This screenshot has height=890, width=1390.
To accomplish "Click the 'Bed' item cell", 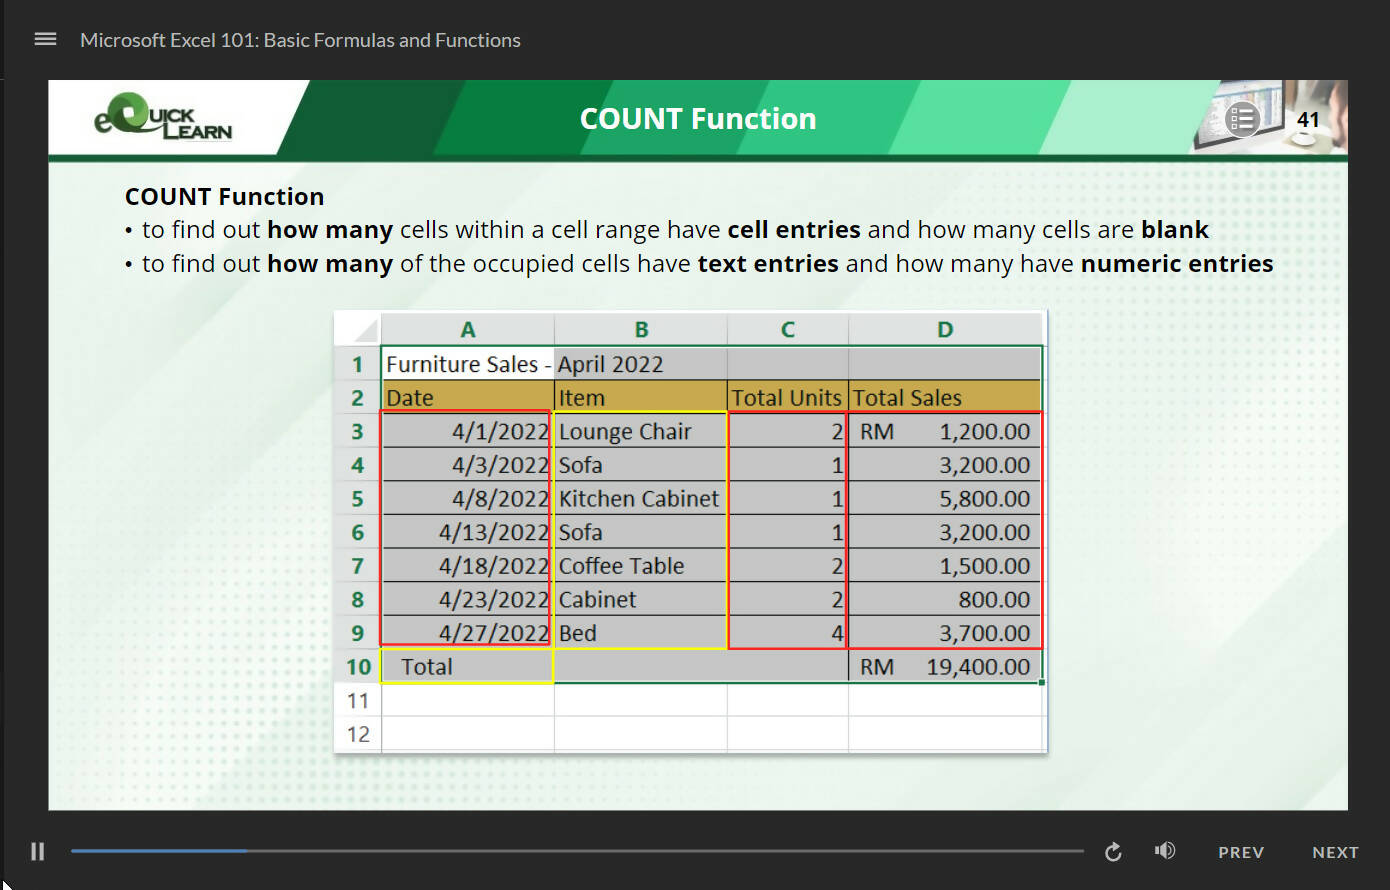I will click(641, 633).
